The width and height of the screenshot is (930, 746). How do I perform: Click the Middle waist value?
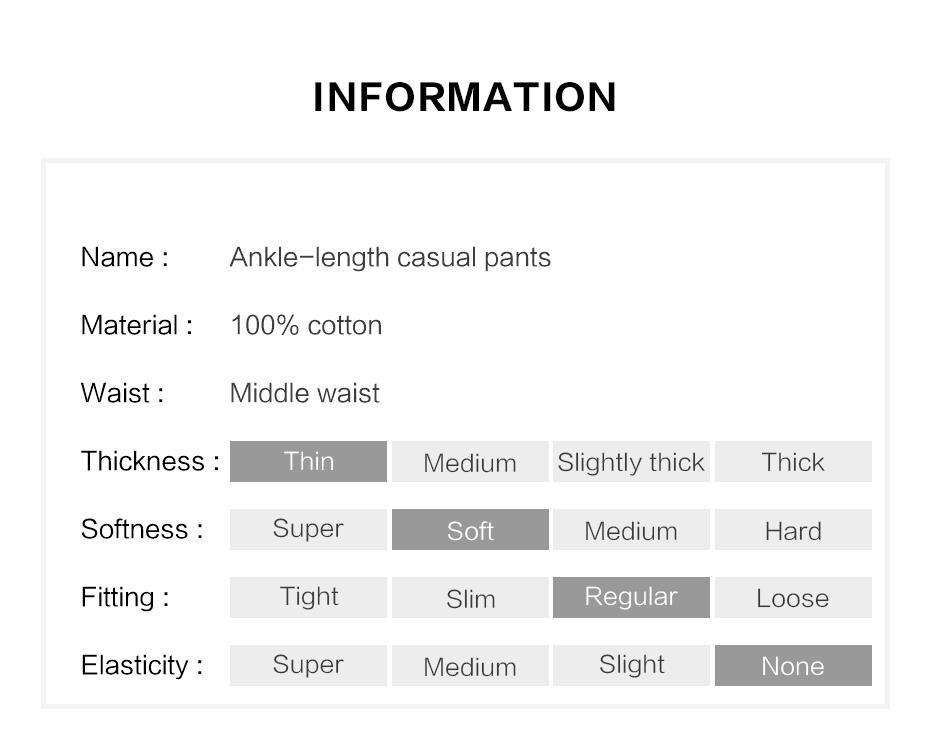[304, 393]
